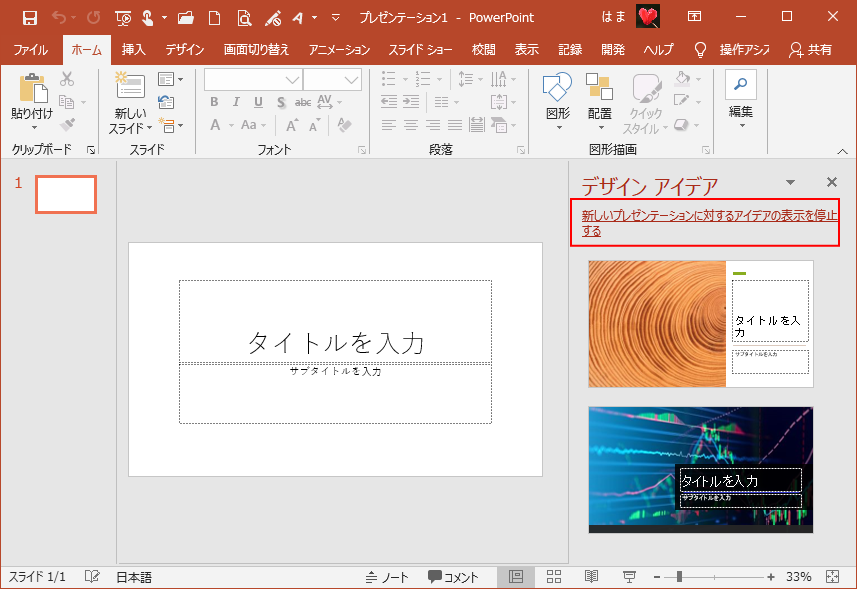The height and width of the screenshot is (589, 857).
Task: Click the Undo arrow icon
Action: coord(59,18)
